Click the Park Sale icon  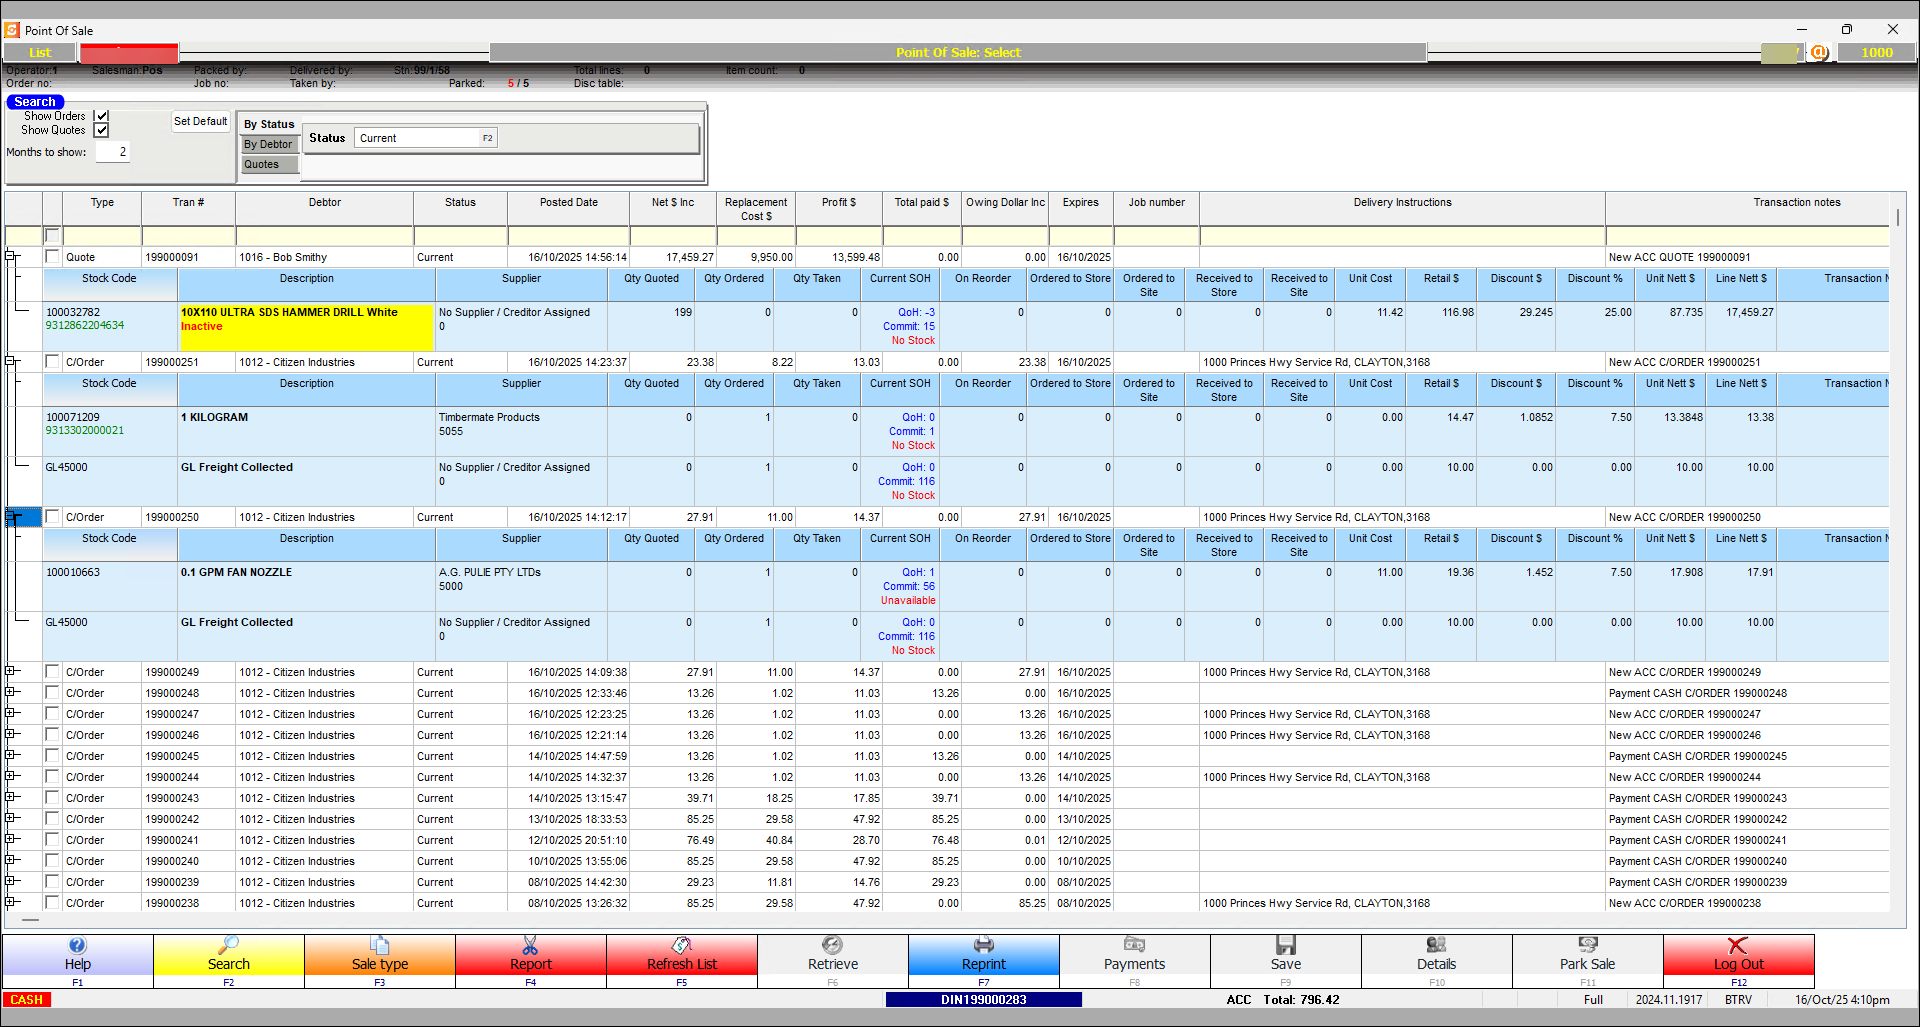tap(1588, 944)
